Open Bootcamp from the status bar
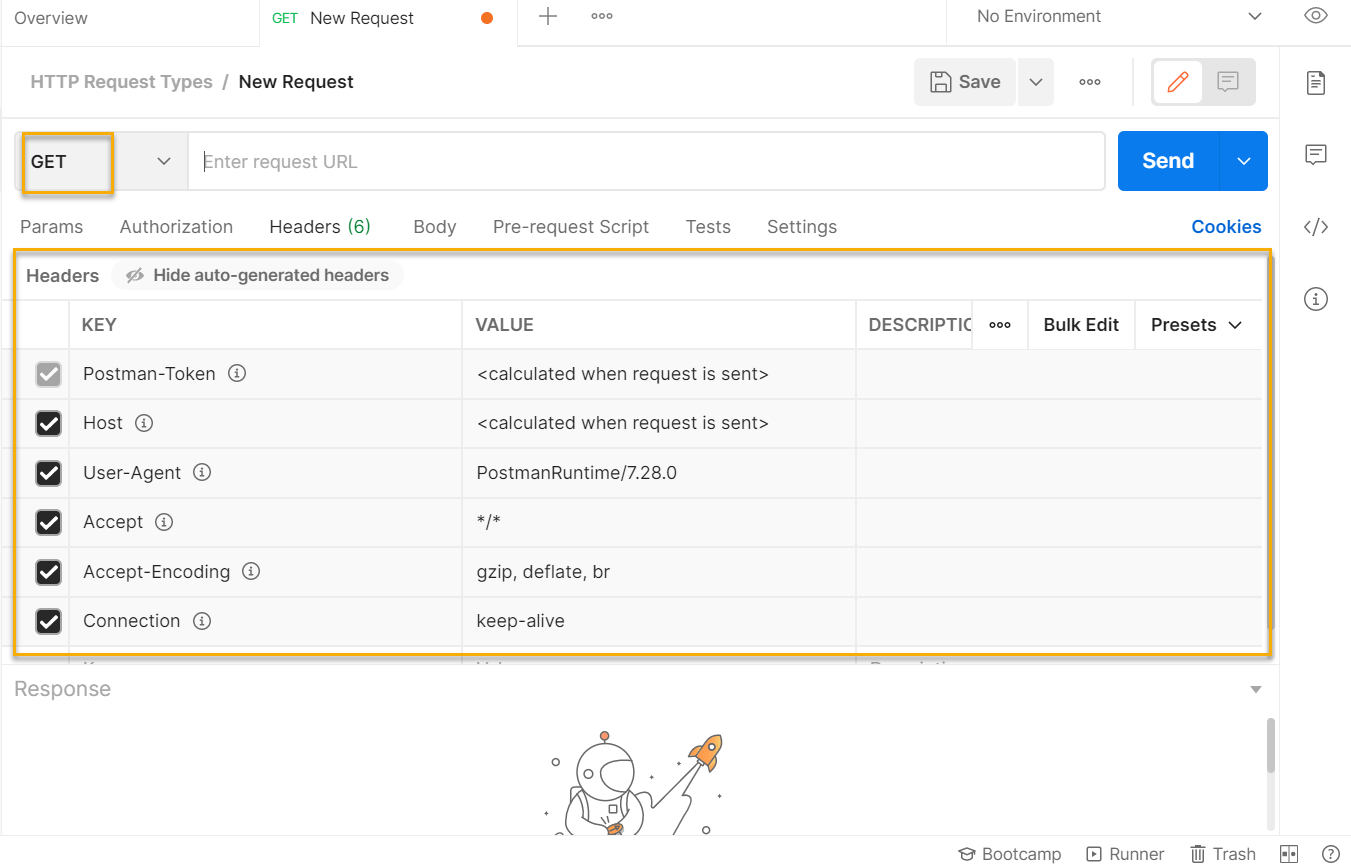The width and height of the screenshot is (1351, 865). click(x=1009, y=853)
